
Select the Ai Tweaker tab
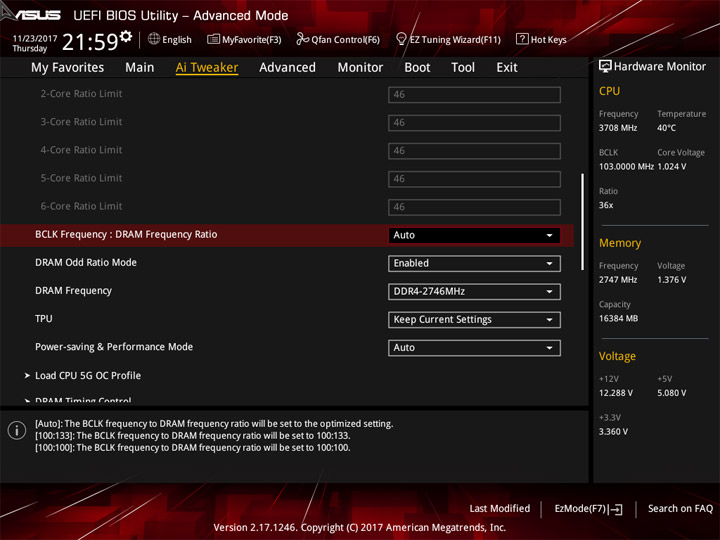tap(207, 68)
